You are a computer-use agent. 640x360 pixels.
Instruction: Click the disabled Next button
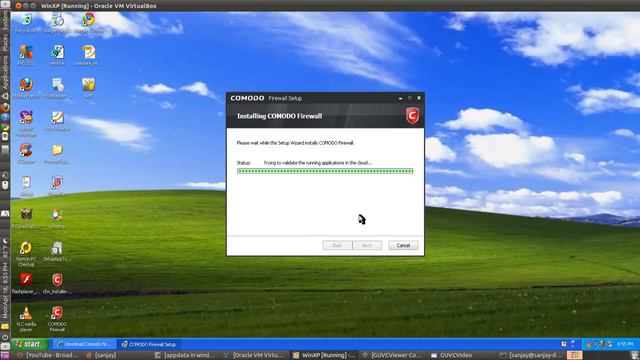(367, 245)
